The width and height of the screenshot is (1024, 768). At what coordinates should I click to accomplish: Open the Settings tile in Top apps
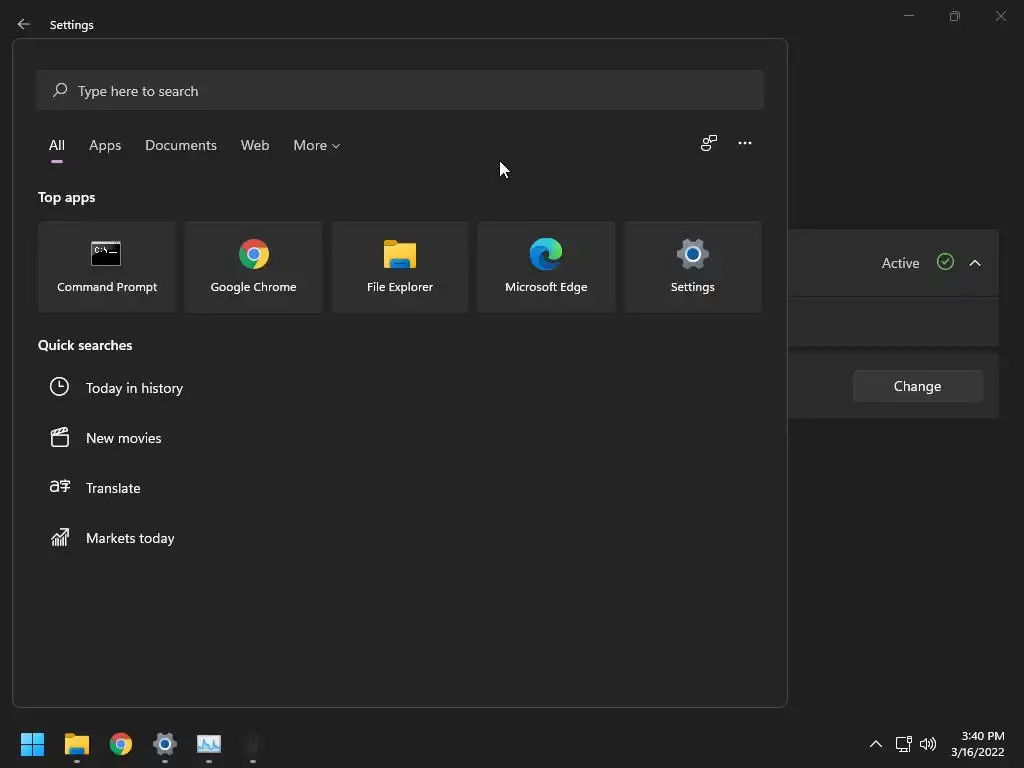(692, 266)
